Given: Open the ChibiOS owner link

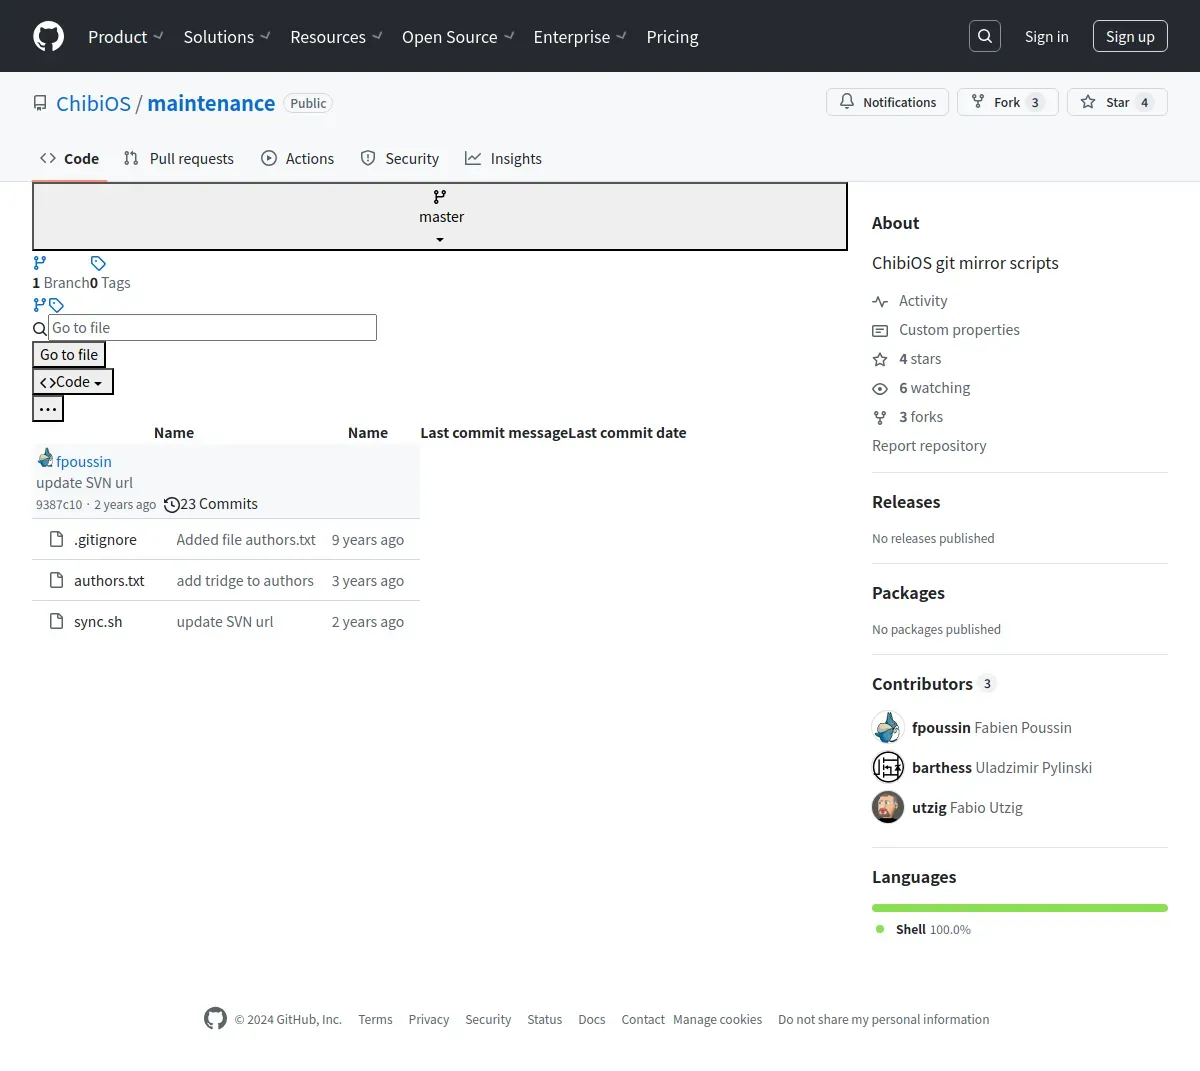Looking at the screenshot, I should [93, 103].
